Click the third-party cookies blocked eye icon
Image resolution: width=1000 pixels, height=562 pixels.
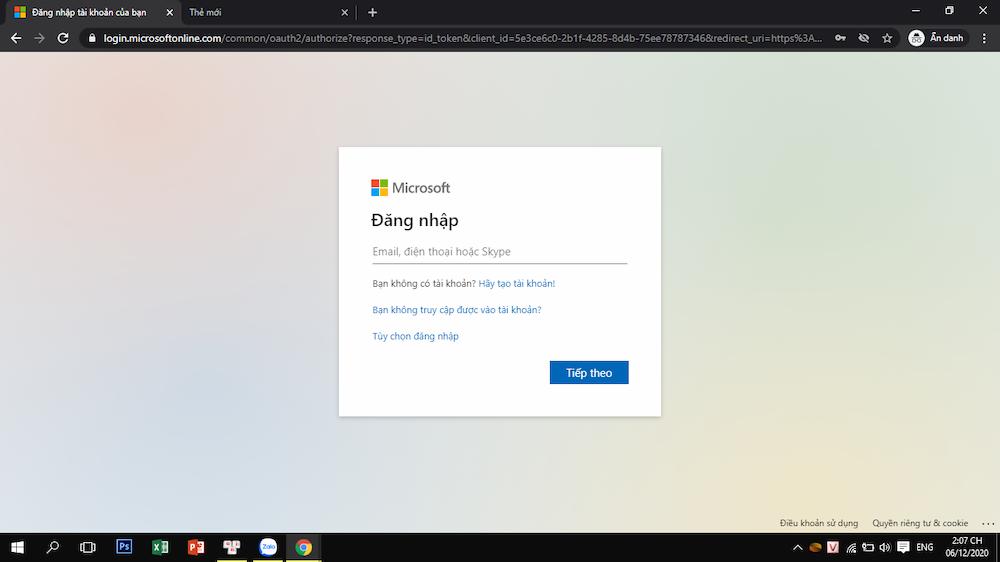[864, 38]
